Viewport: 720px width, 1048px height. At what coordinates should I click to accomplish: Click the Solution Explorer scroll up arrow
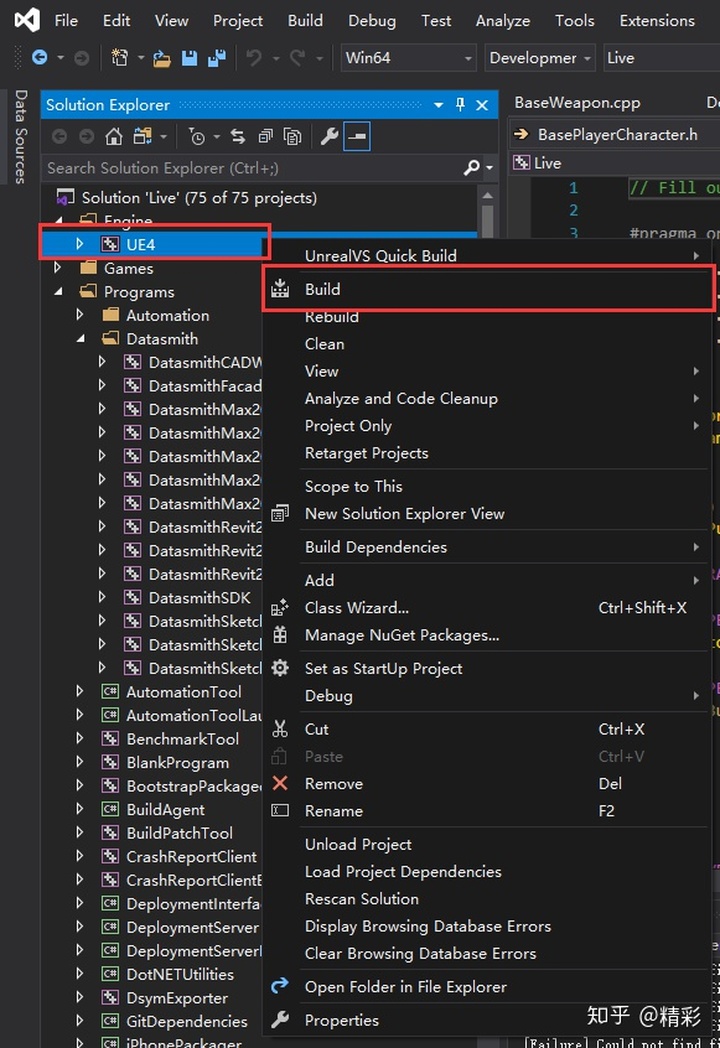pyautogui.click(x=487, y=195)
